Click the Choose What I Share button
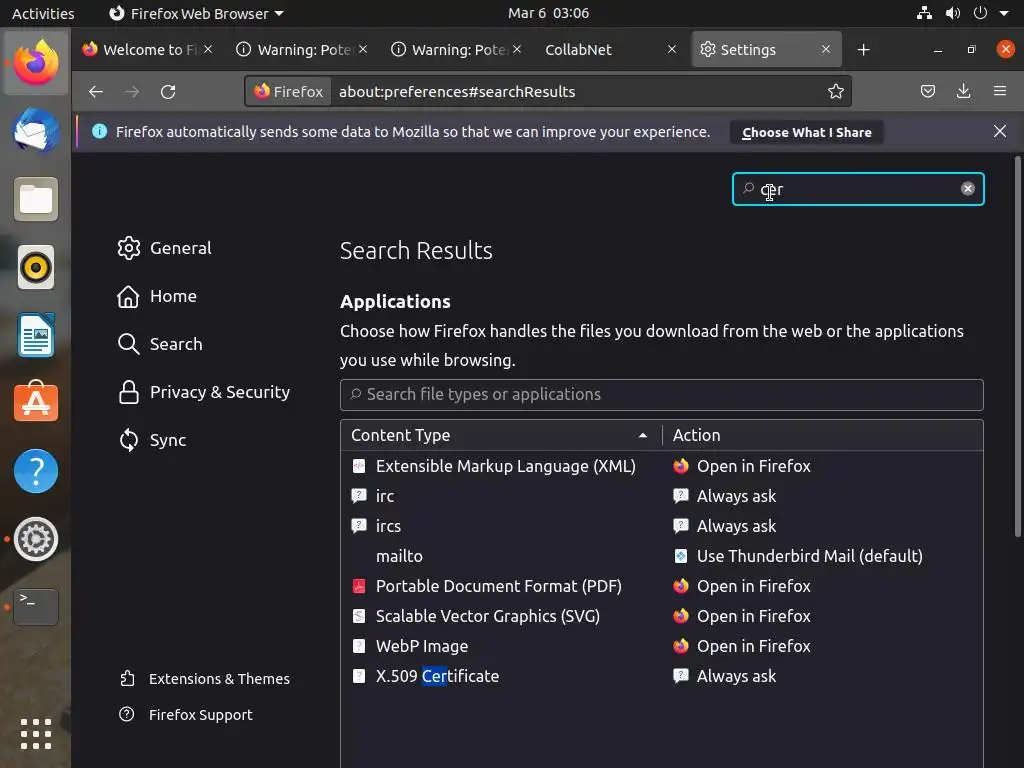 [806, 132]
